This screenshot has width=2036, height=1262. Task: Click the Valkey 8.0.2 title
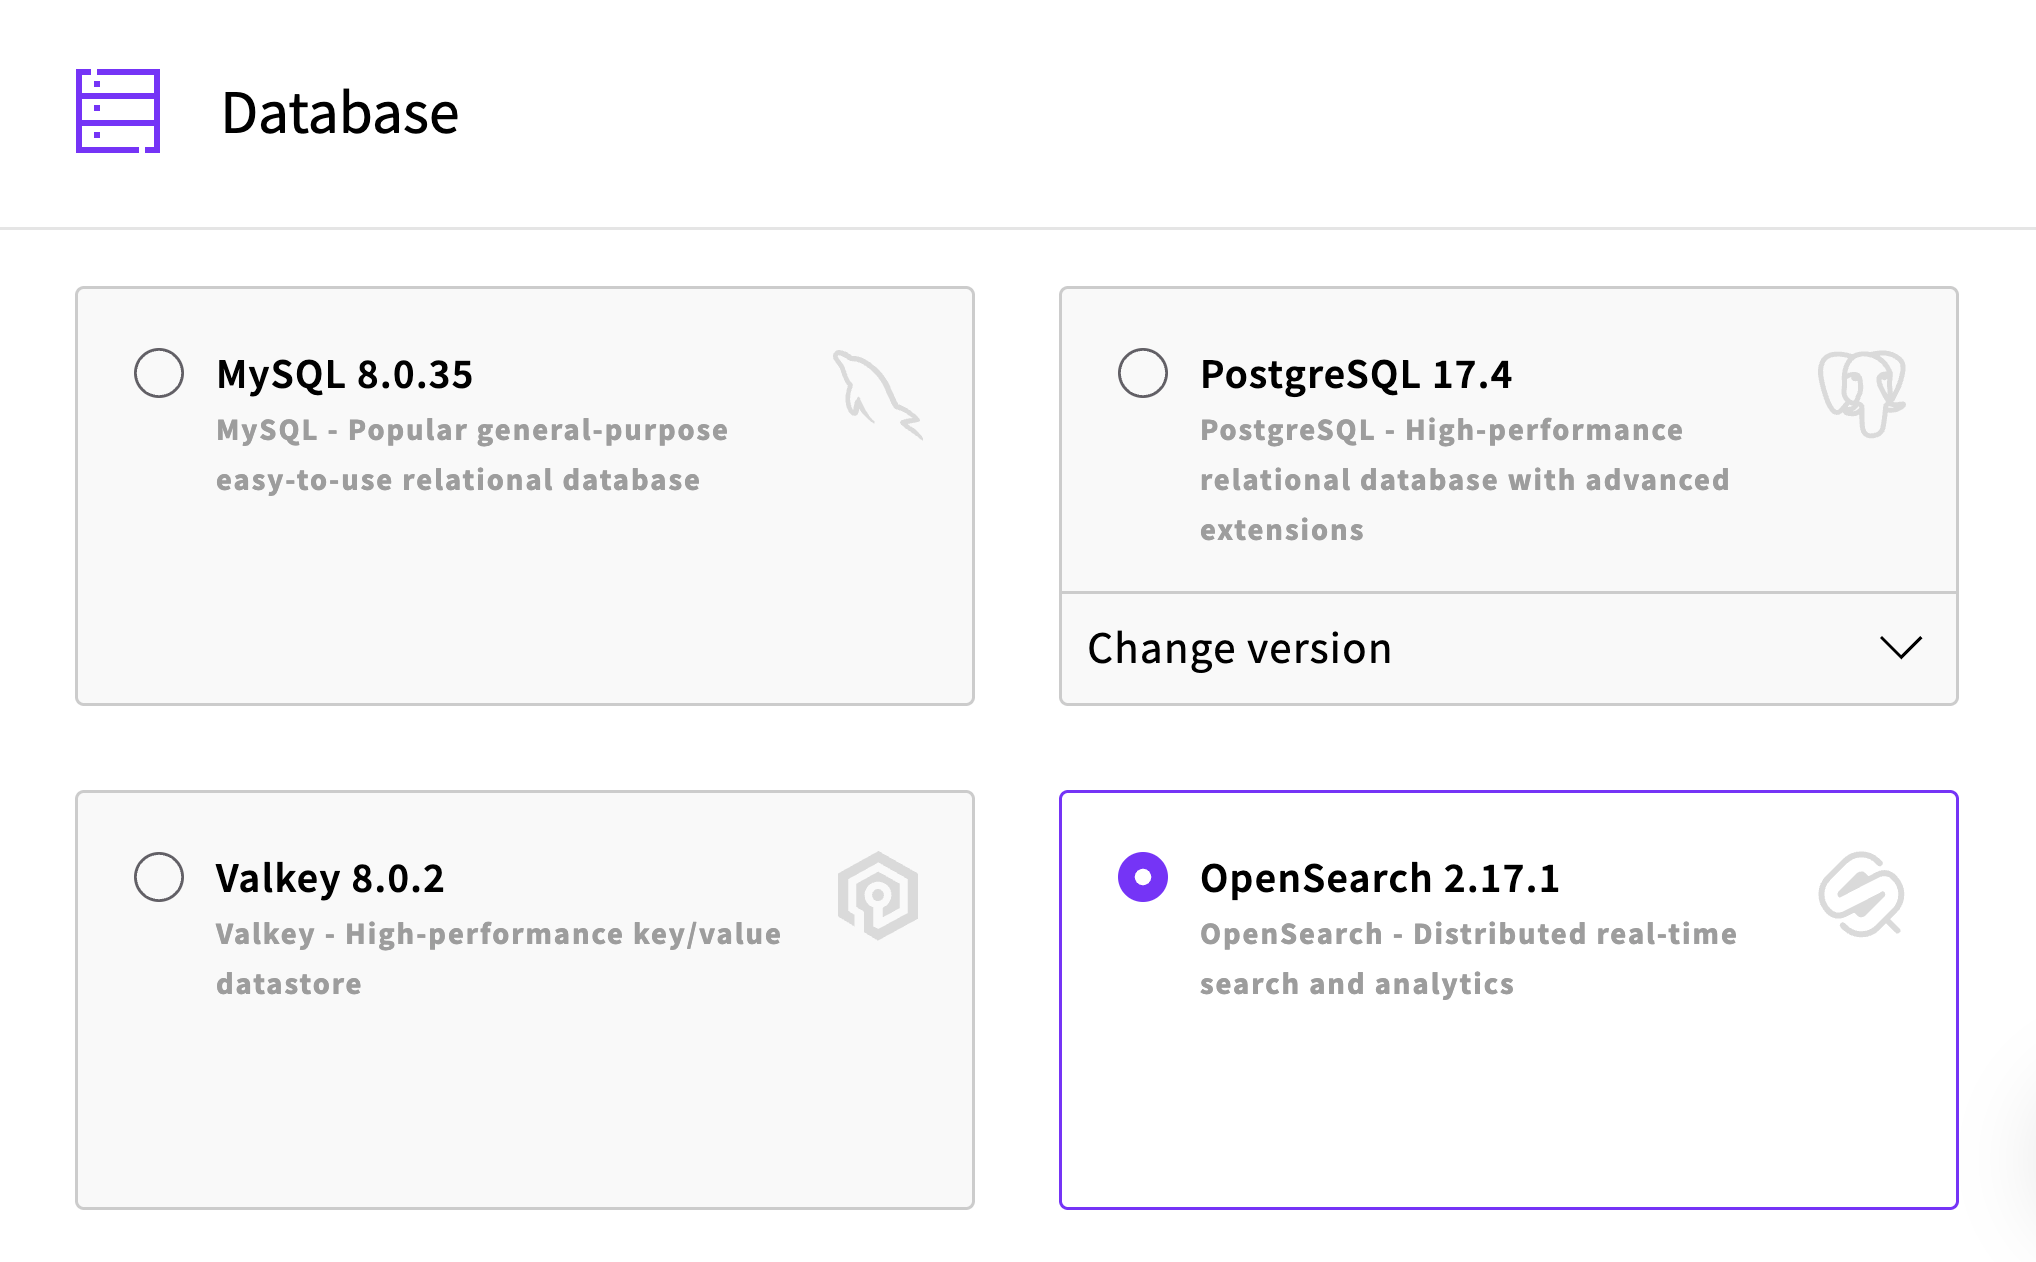[x=330, y=878]
